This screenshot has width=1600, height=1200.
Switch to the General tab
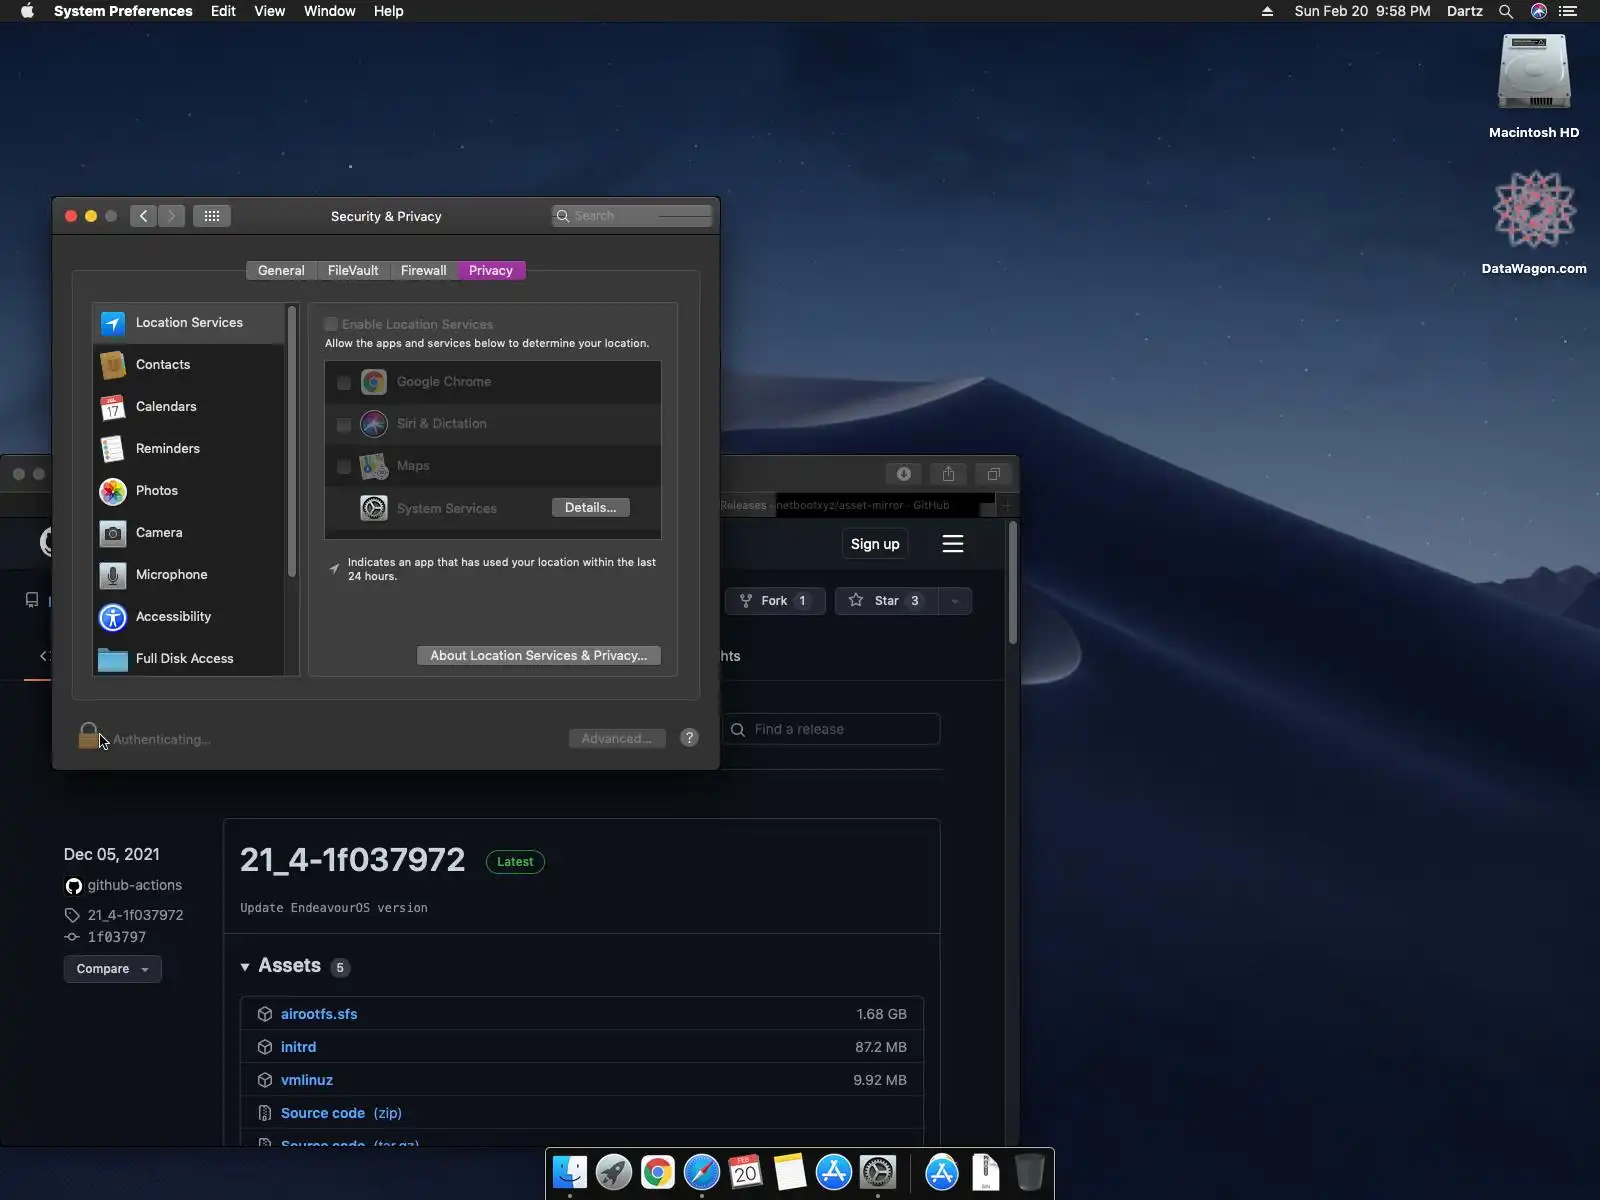point(281,271)
